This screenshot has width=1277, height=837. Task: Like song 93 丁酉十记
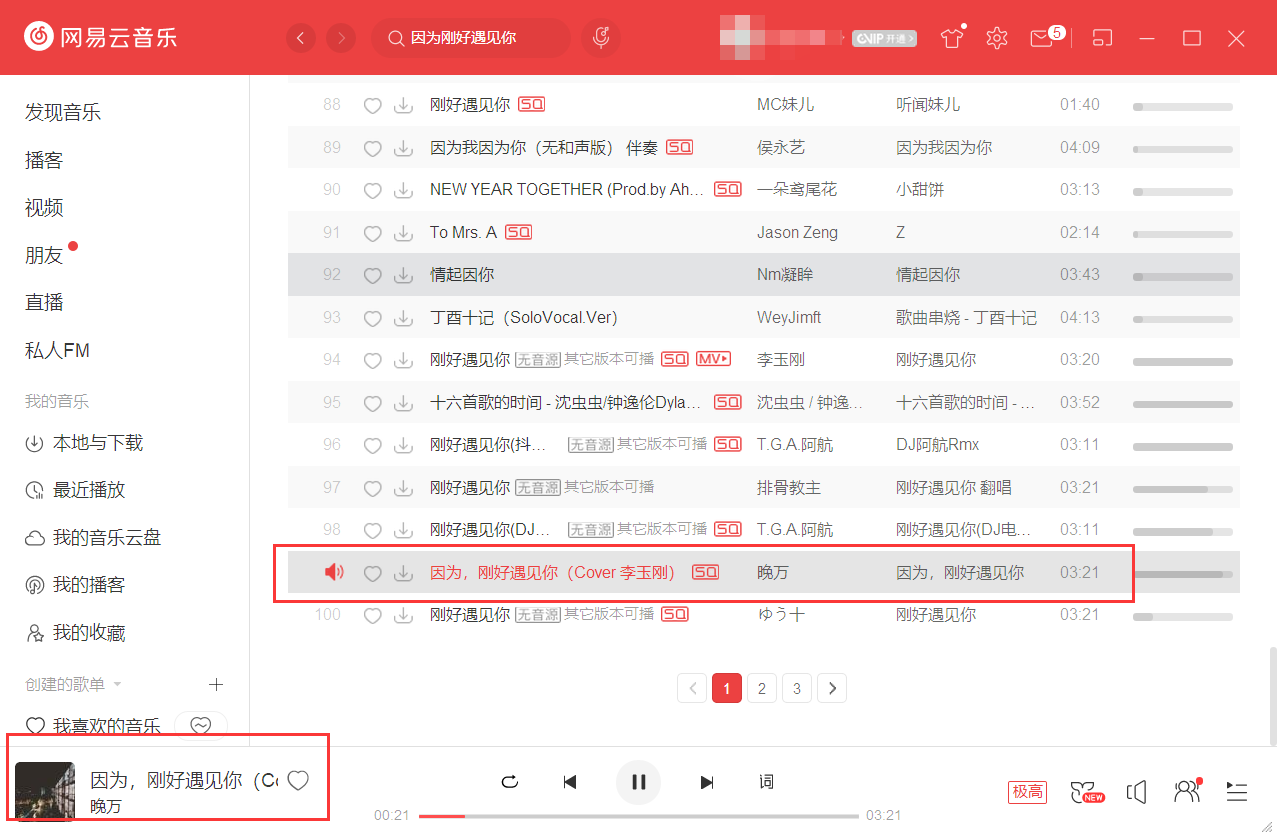click(x=372, y=318)
